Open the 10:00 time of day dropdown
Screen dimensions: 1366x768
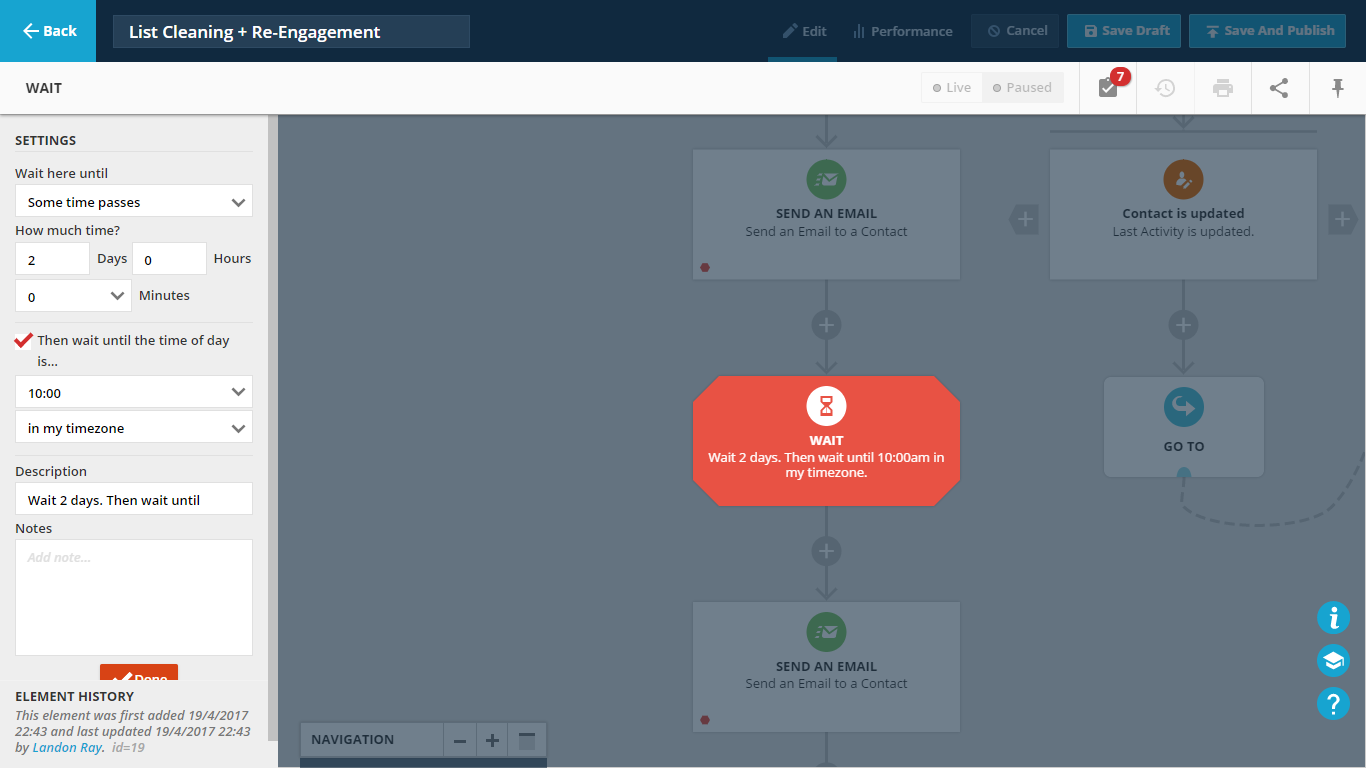pos(134,393)
